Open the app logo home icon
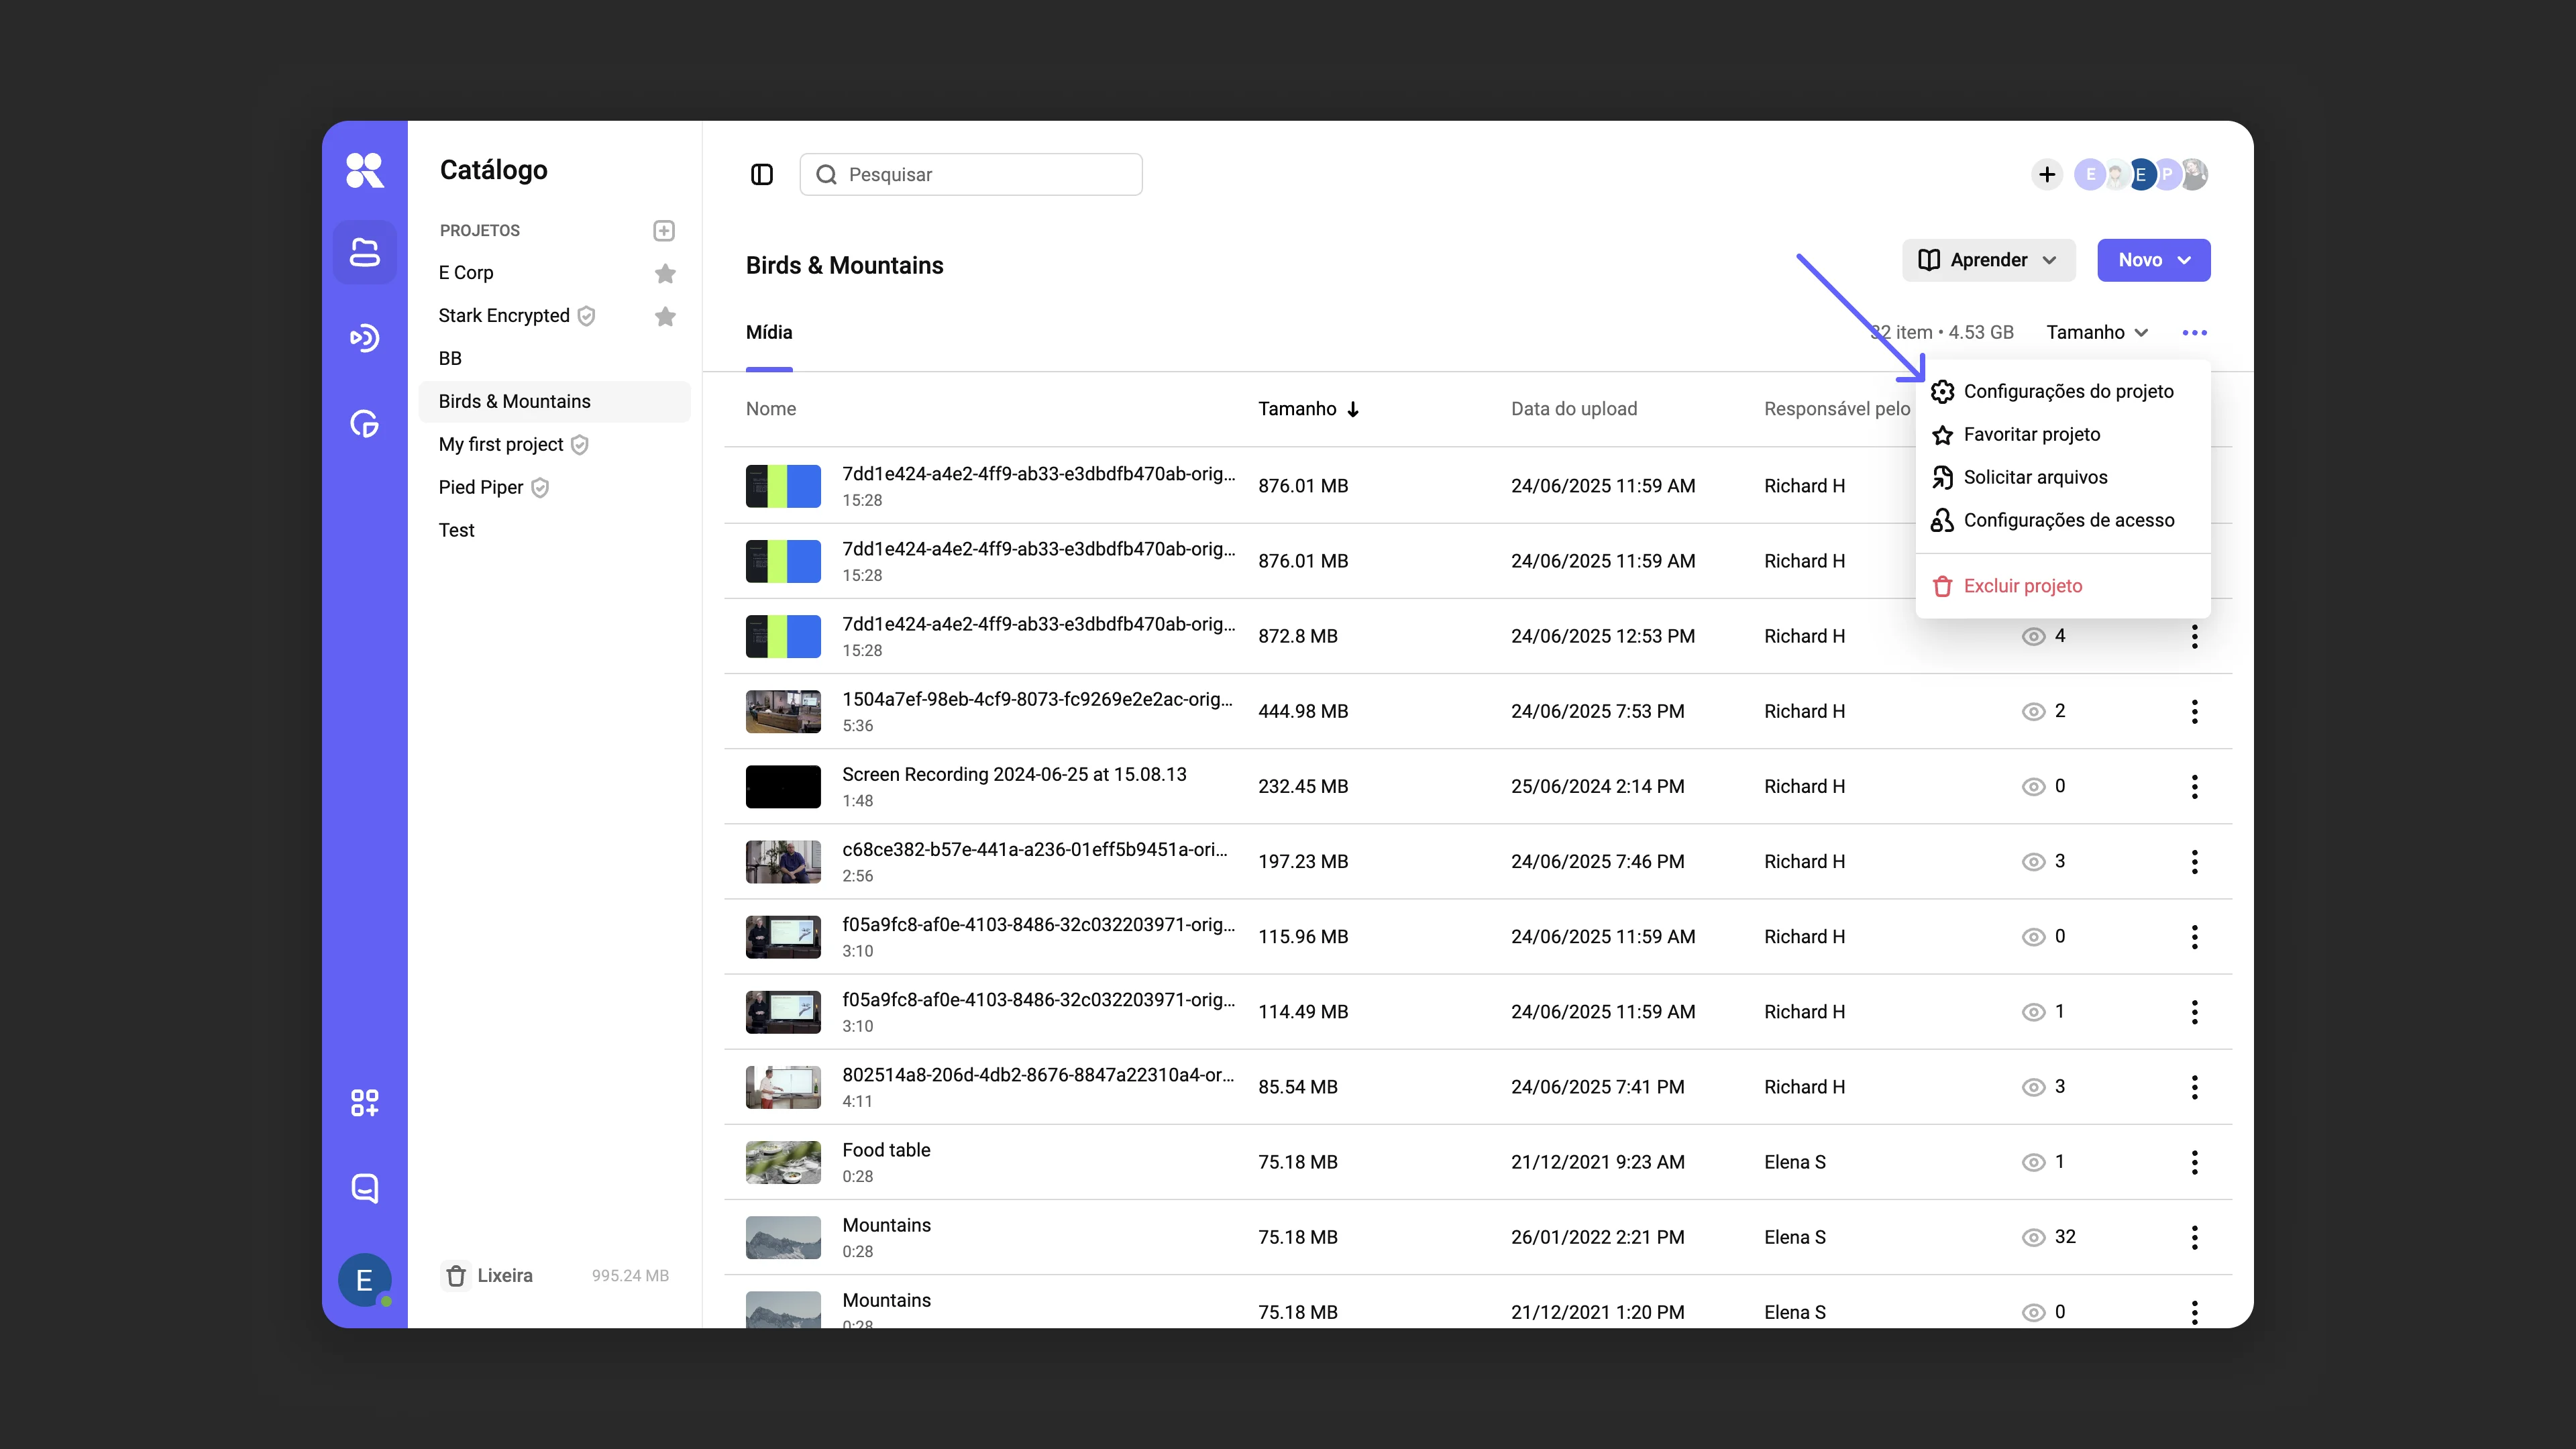This screenshot has width=2576, height=1449. [365, 170]
